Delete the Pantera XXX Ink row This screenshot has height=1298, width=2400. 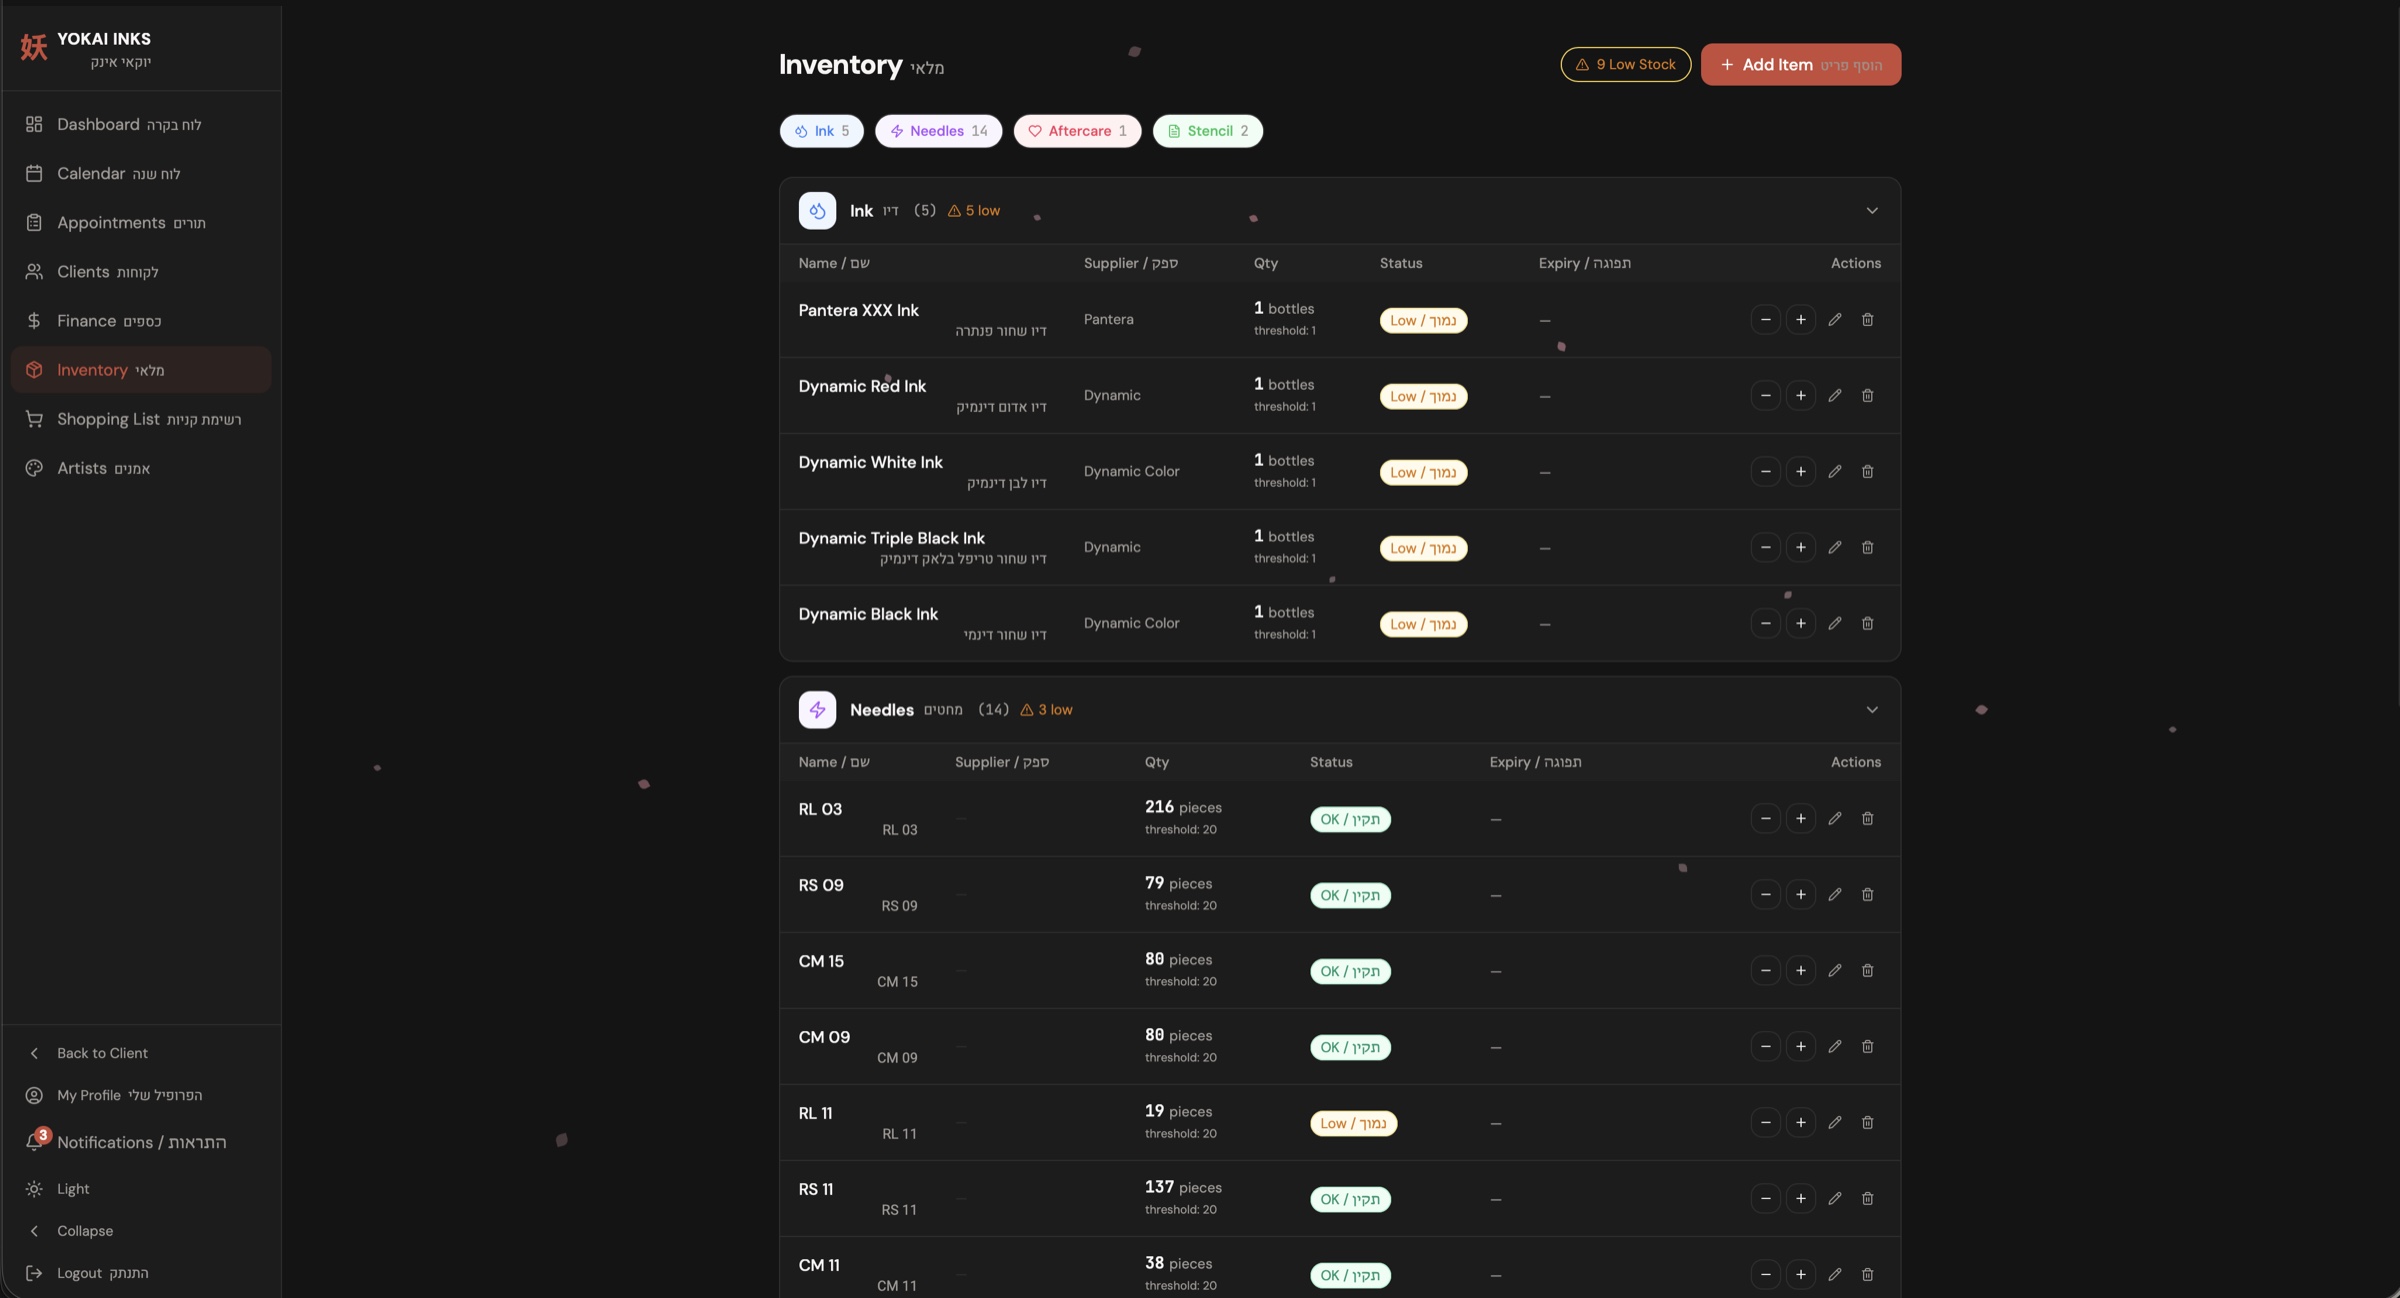tap(1867, 320)
